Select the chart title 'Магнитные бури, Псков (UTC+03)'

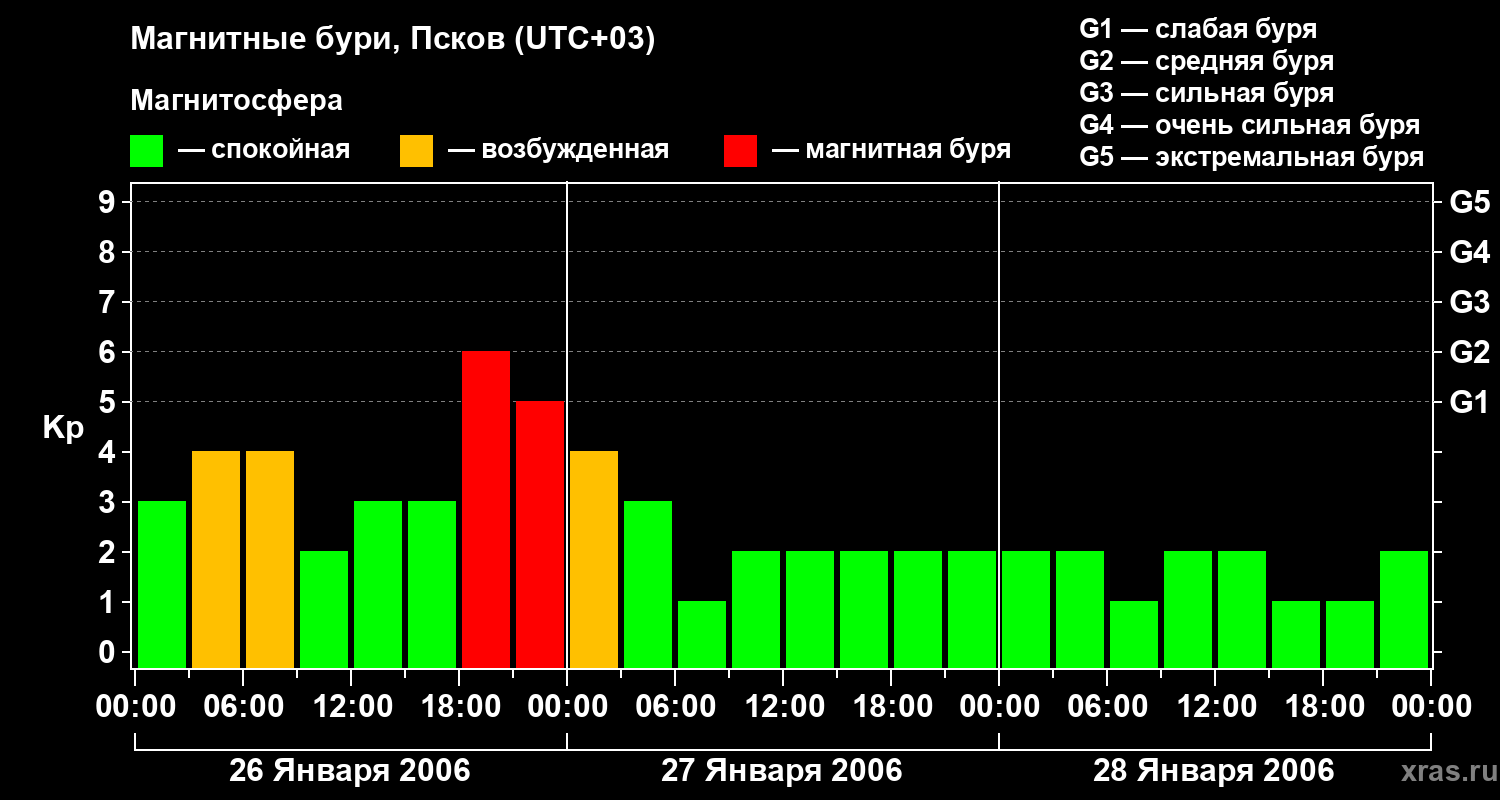(x=393, y=41)
